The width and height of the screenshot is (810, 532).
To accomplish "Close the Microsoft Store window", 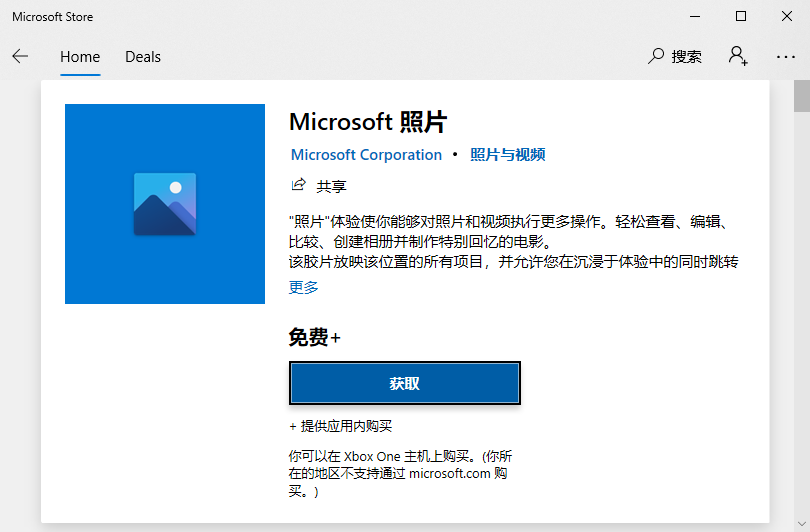I will click(x=787, y=17).
